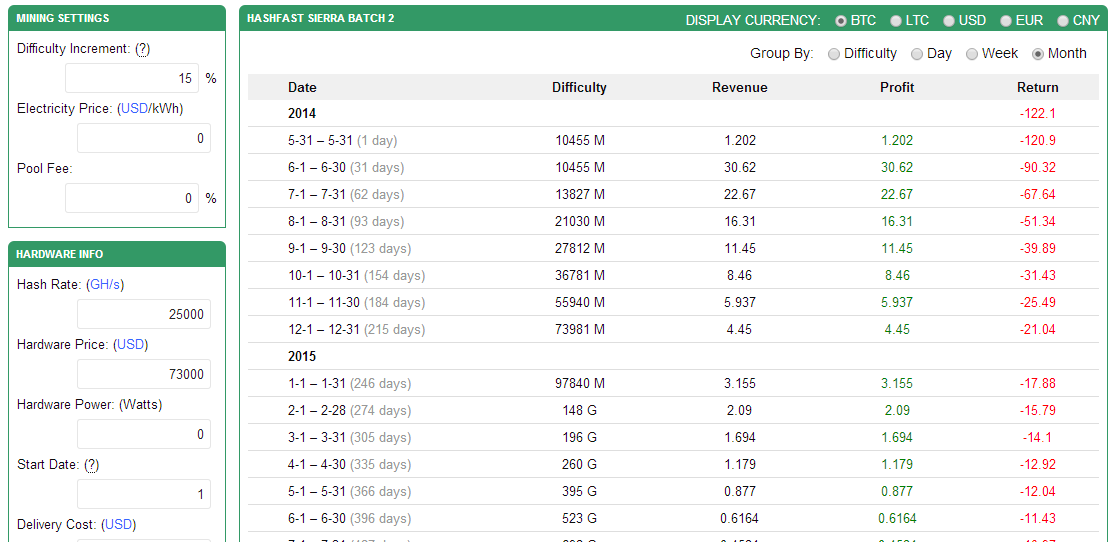Focus the Electricity Price input field
This screenshot has height=542, width=1113.
coord(144,138)
